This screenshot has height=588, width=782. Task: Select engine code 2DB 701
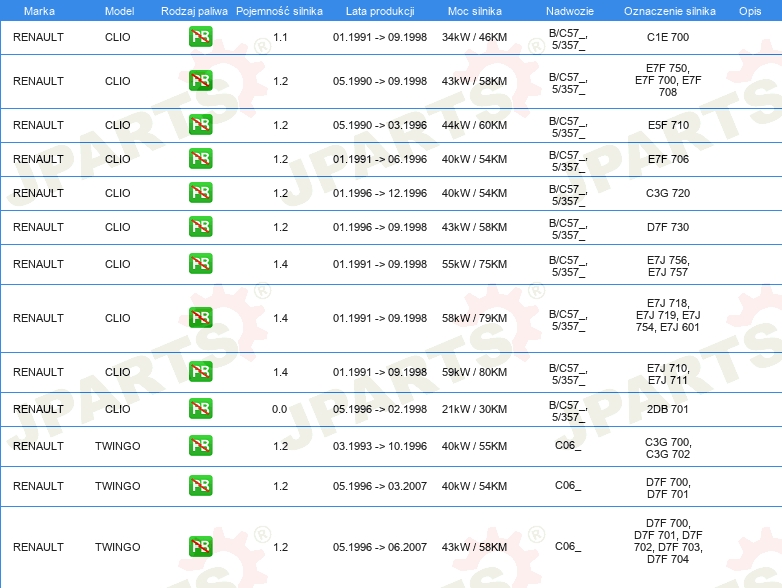point(668,409)
